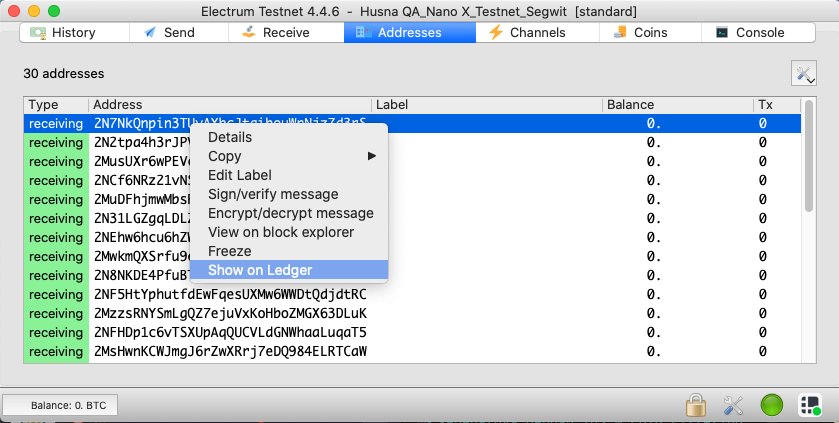This screenshot has width=839, height=423.
Task: Select address 2MsHwnKCWJmgJ6rZwXRrj7eDQ984ELRTCaW
Action: click(x=230, y=351)
